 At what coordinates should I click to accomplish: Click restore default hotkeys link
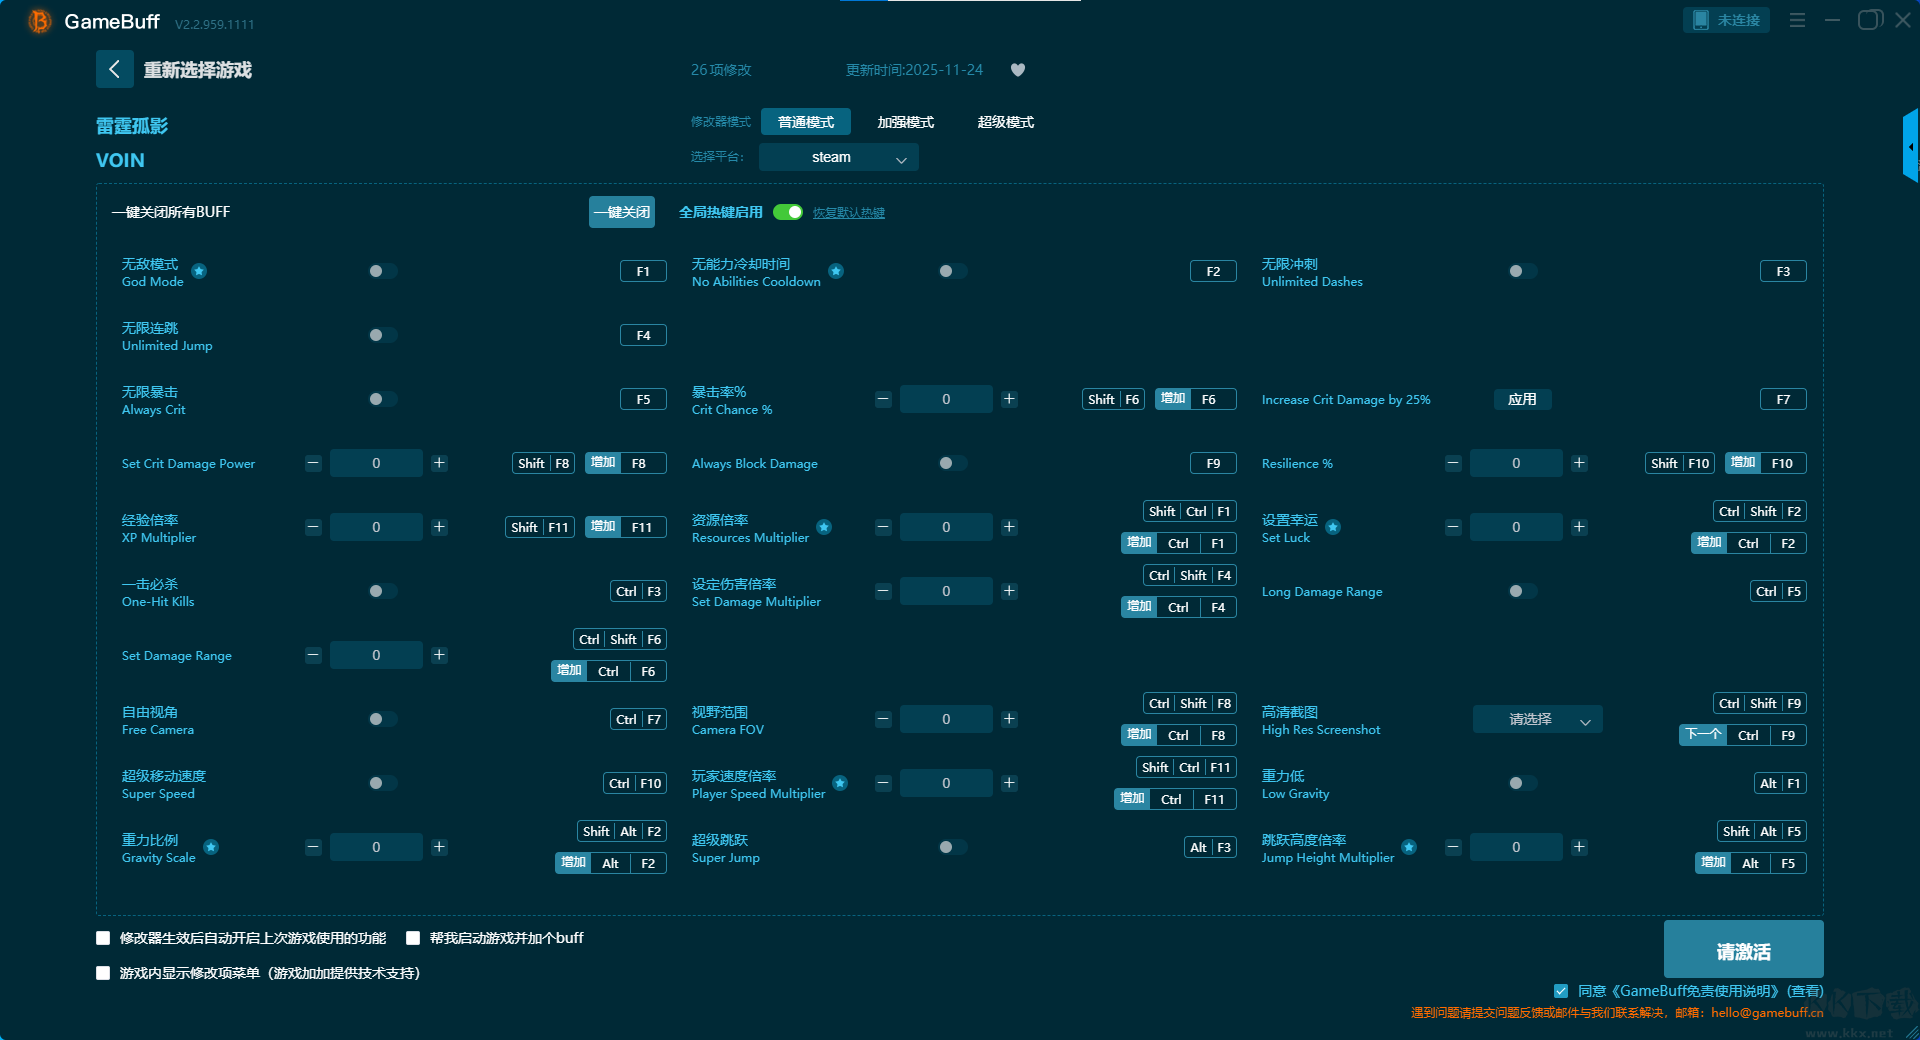(848, 213)
